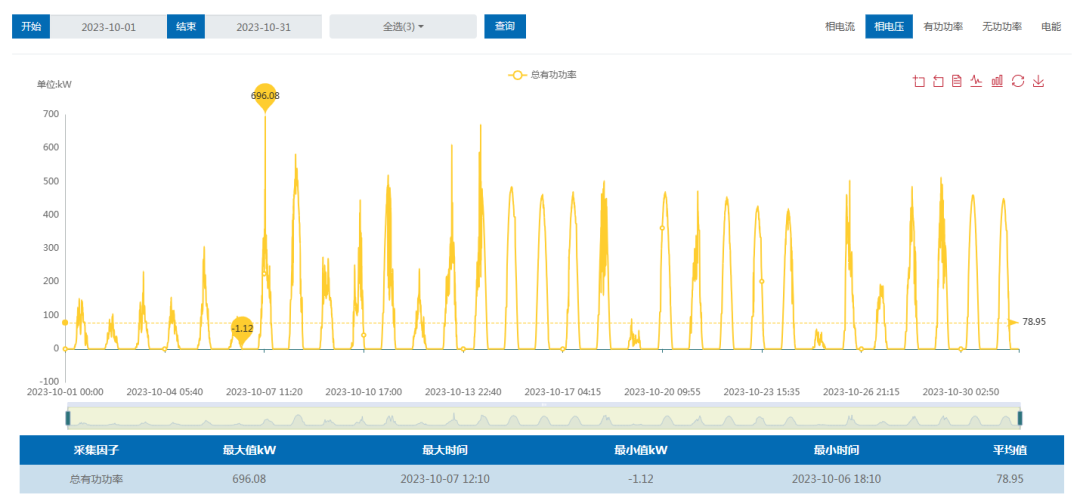The height and width of the screenshot is (501, 1080).
Task: Click the start date field 2023-10-01
Action: 109,27
